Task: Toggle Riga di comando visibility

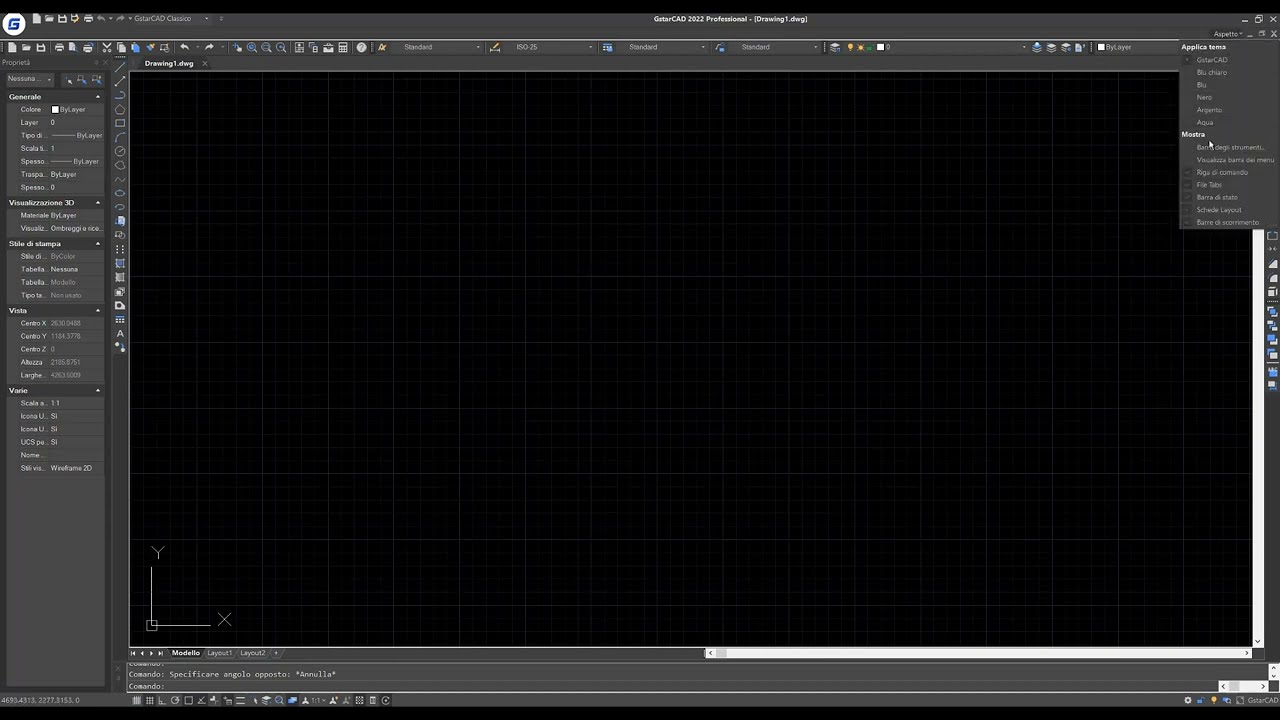Action: coord(1221,172)
